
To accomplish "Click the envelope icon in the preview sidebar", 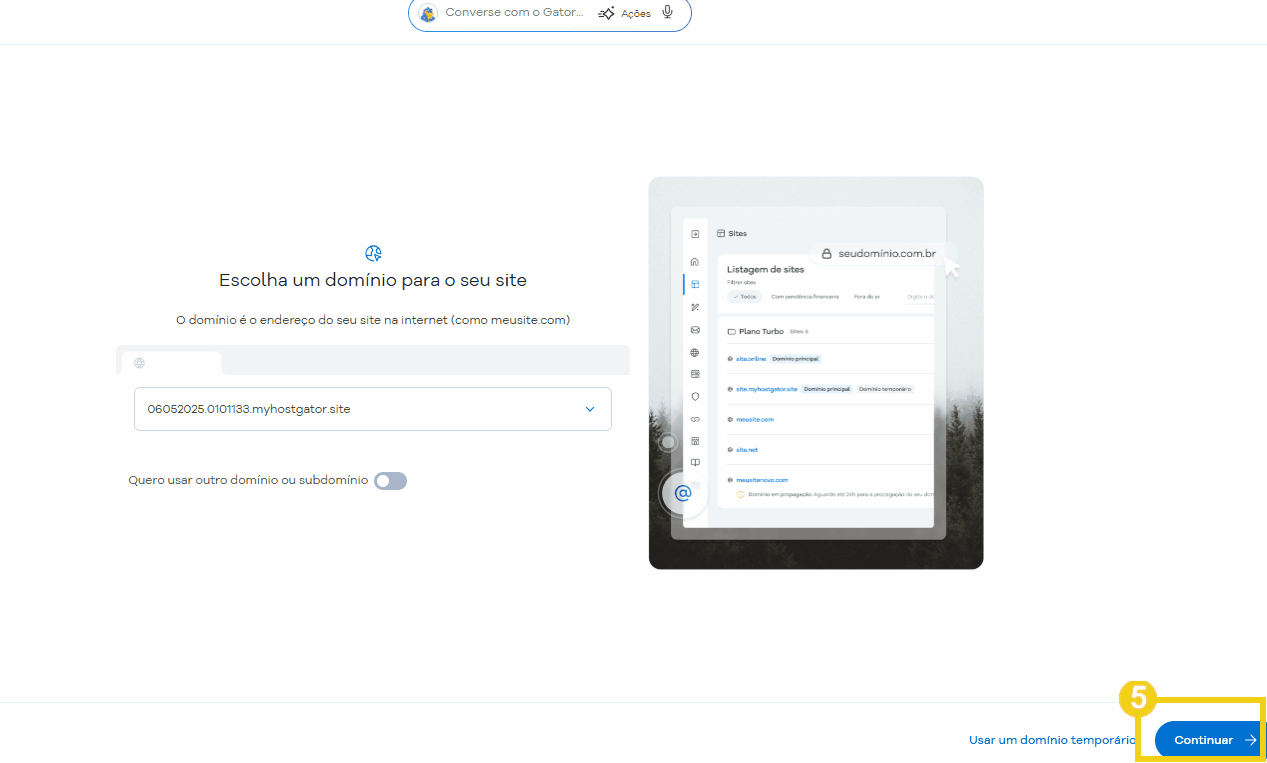I will pyautogui.click(x=694, y=329).
